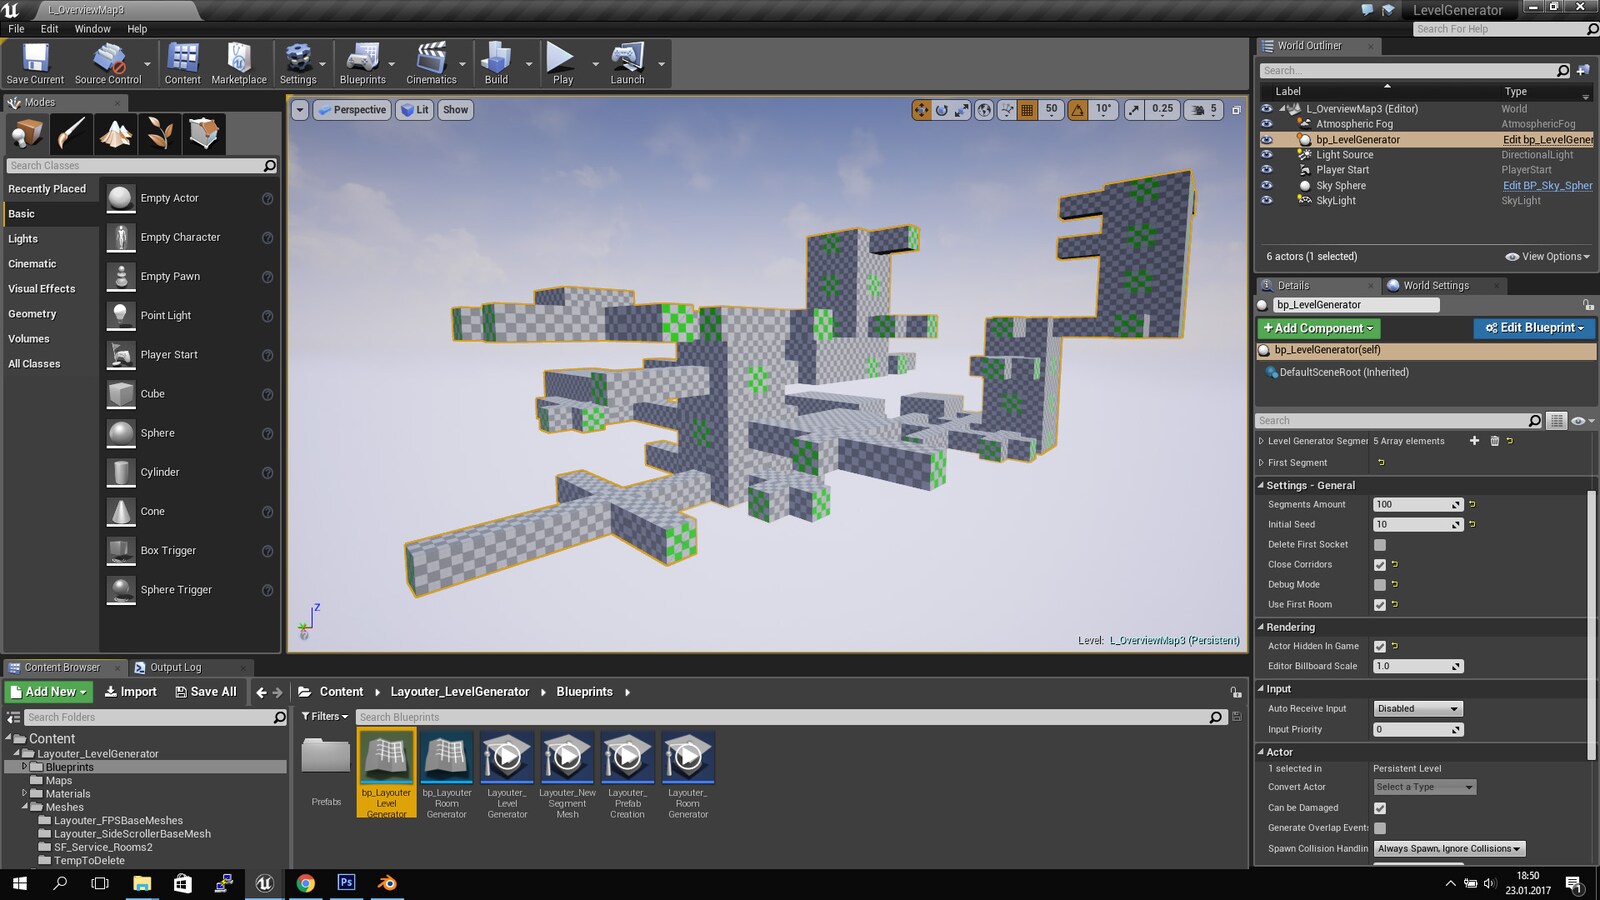Switch to Output Log tab
This screenshot has height=900, width=1600.
point(176,668)
